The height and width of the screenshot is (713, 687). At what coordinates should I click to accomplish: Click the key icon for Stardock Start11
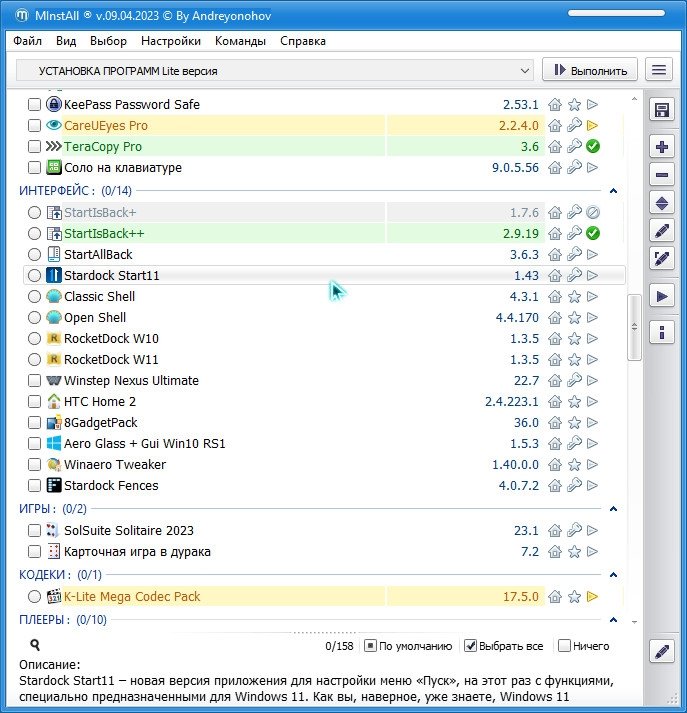(574, 276)
